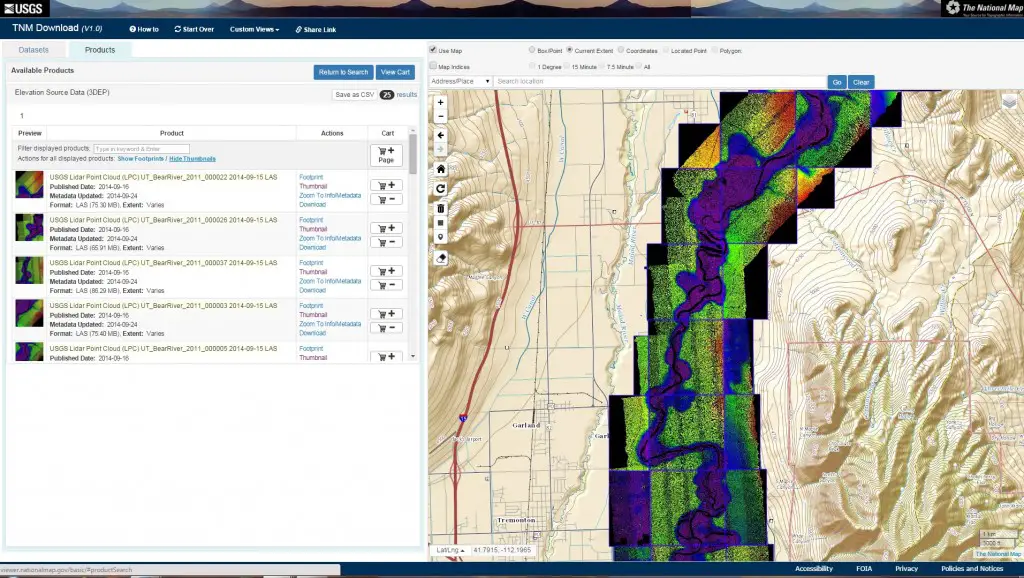Remove UT_BearRiver_2011_000037 from cart

pos(386,285)
